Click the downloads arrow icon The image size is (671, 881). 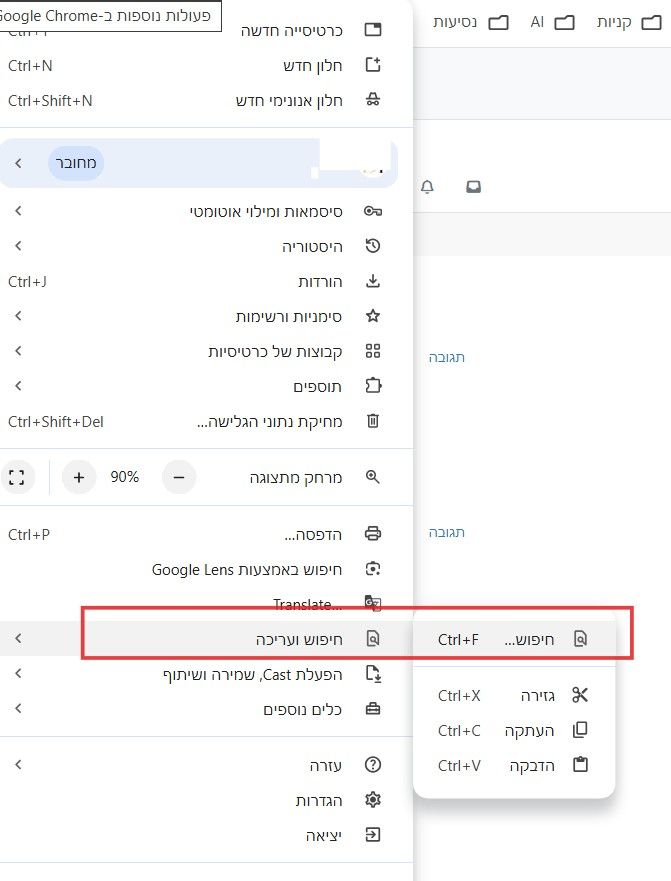[x=373, y=281]
